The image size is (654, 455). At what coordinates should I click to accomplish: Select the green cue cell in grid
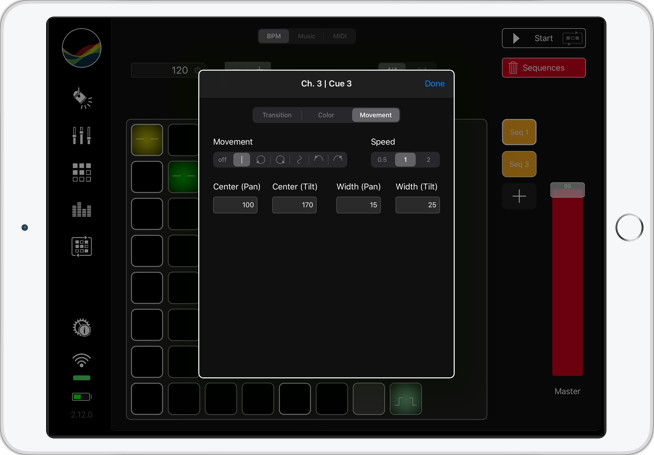coord(183,176)
